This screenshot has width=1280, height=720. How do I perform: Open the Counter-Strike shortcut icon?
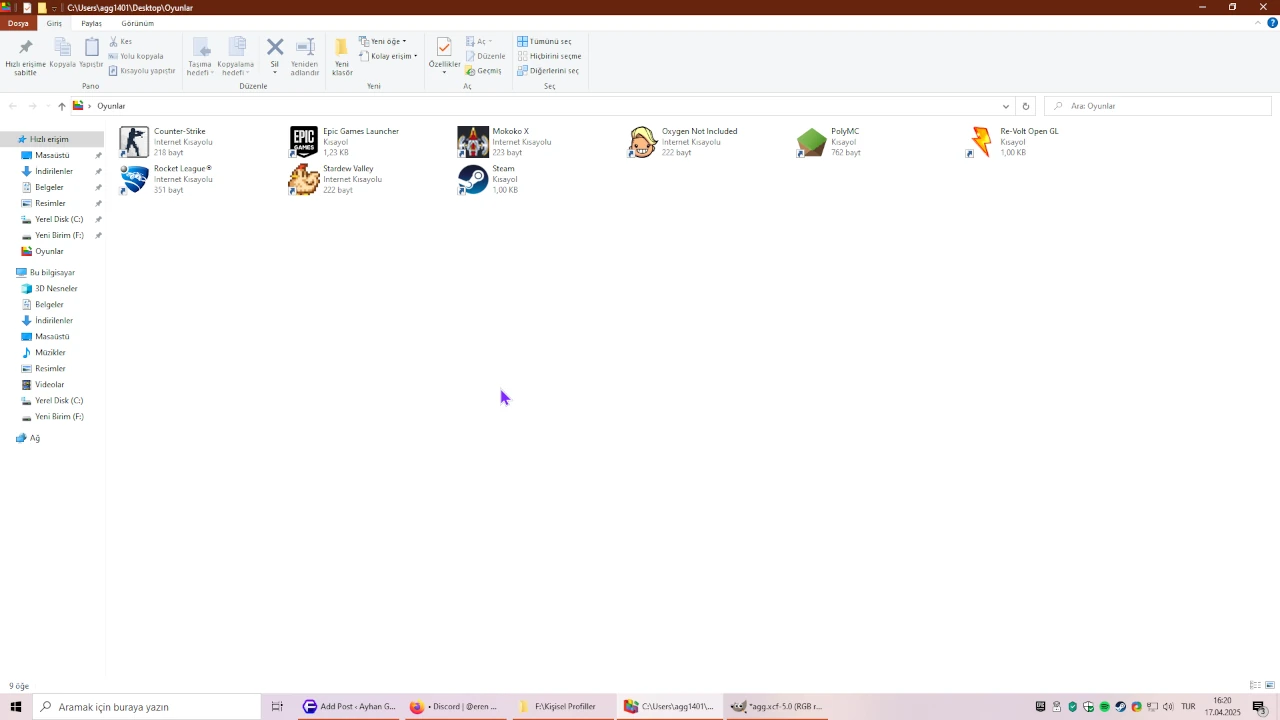[134, 142]
